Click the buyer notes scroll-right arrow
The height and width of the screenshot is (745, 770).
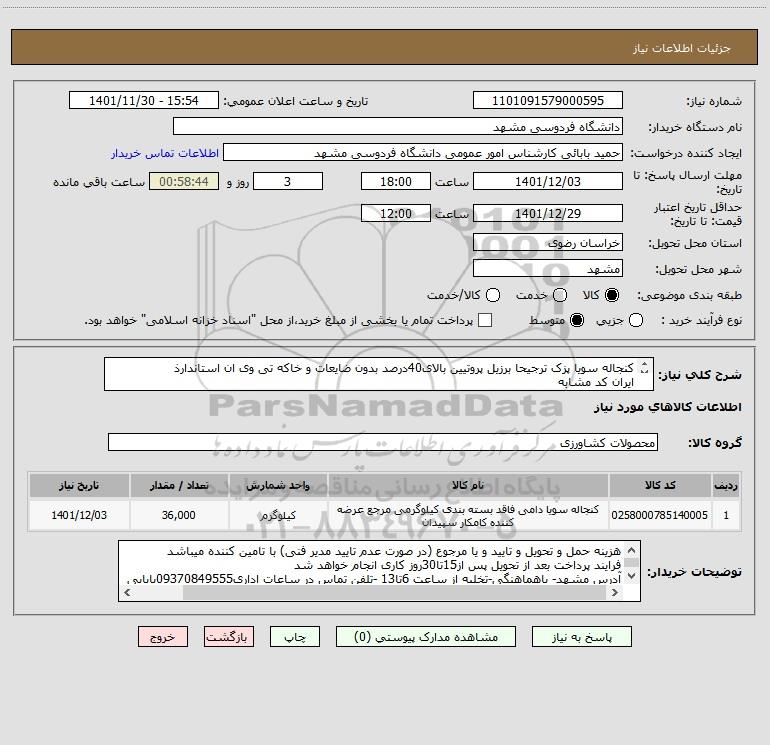pos(614,593)
